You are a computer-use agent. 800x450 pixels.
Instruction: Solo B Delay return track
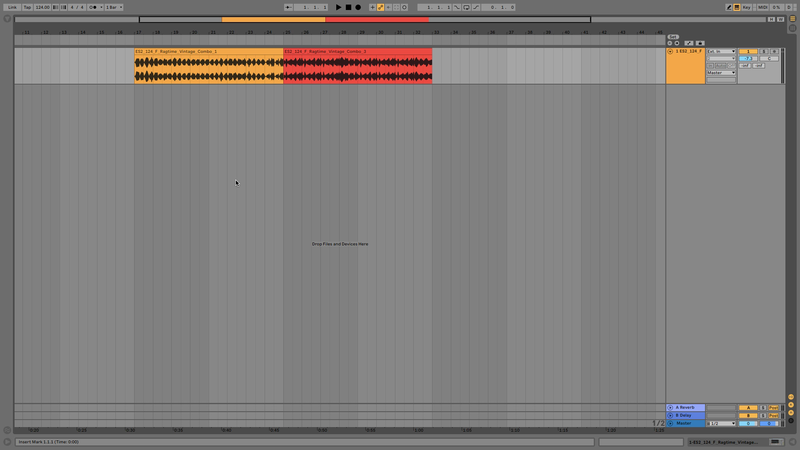pyautogui.click(x=763, y=415)
